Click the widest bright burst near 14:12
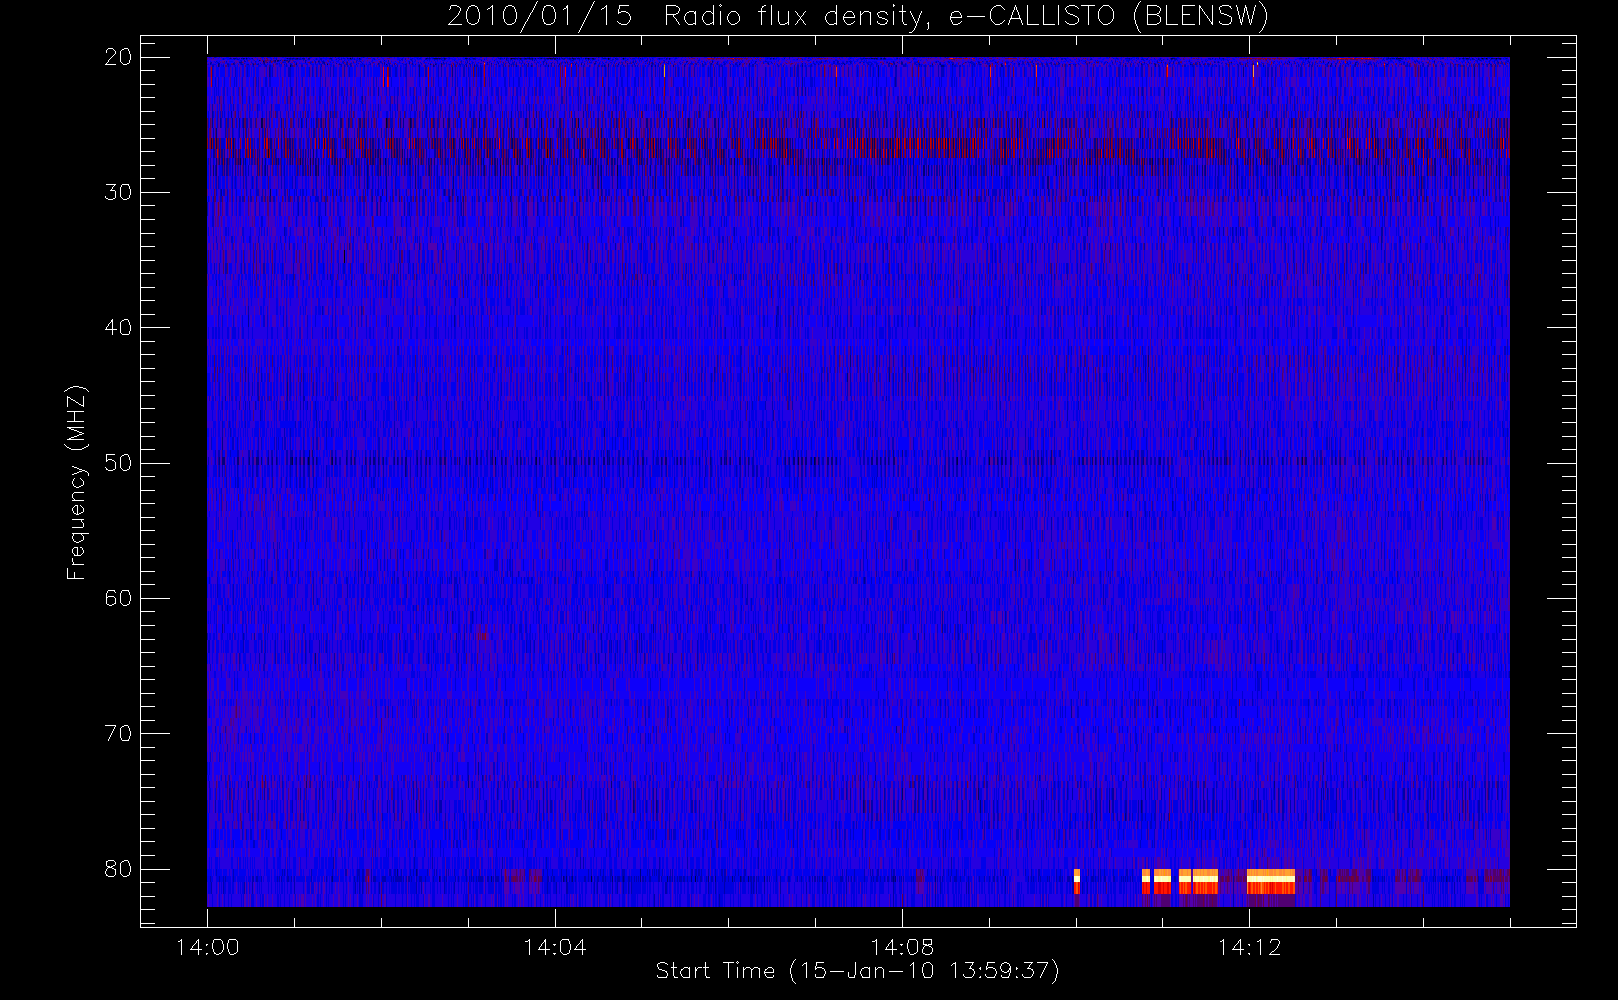This screenshot has height=1000, width=1618. pyautogui.click(x=1271, y=881)
